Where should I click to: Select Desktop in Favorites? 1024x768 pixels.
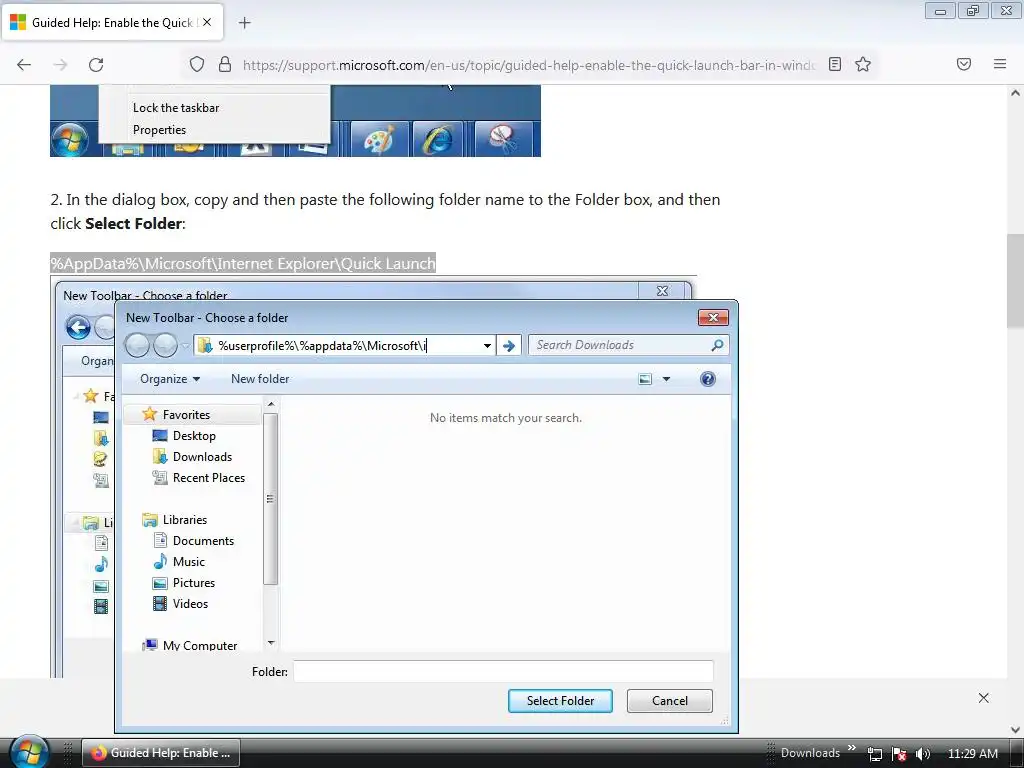click(x=194, y=436)
